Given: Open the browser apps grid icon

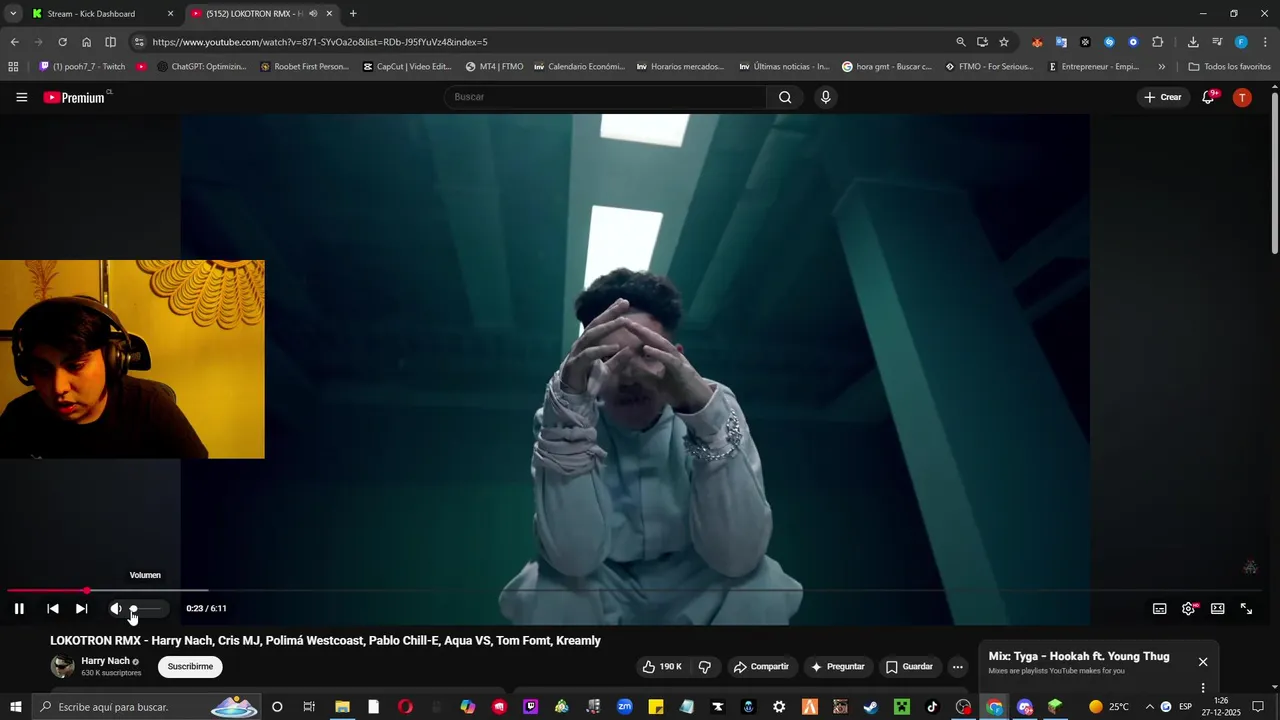Looking at the screenshot, I should pos(13,67).
